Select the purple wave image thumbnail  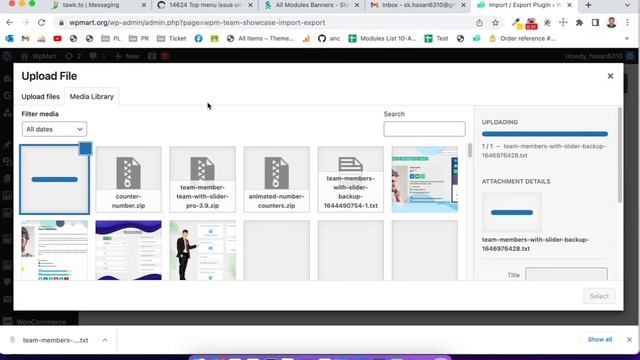coord(129,250)
